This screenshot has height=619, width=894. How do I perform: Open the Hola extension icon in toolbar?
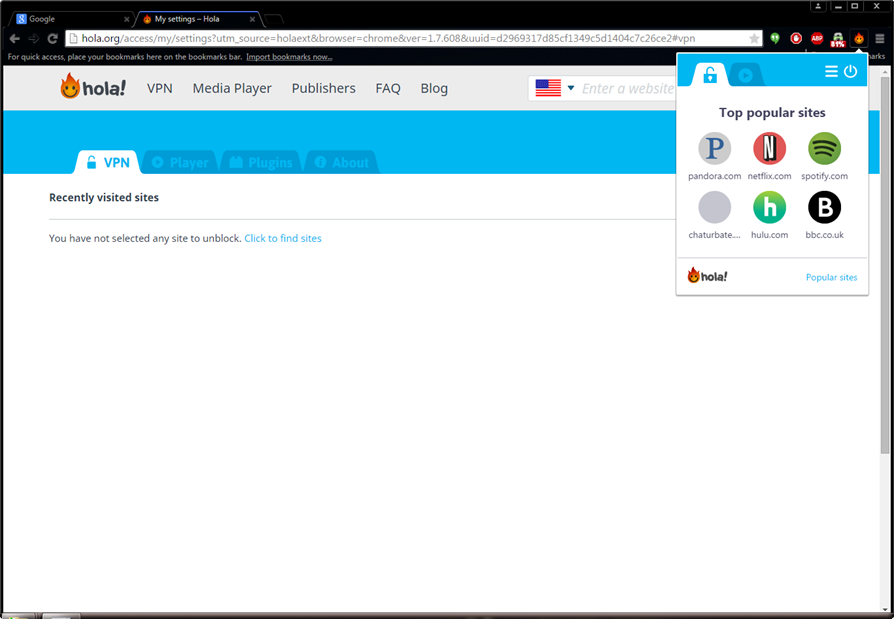tap(859, 38)
